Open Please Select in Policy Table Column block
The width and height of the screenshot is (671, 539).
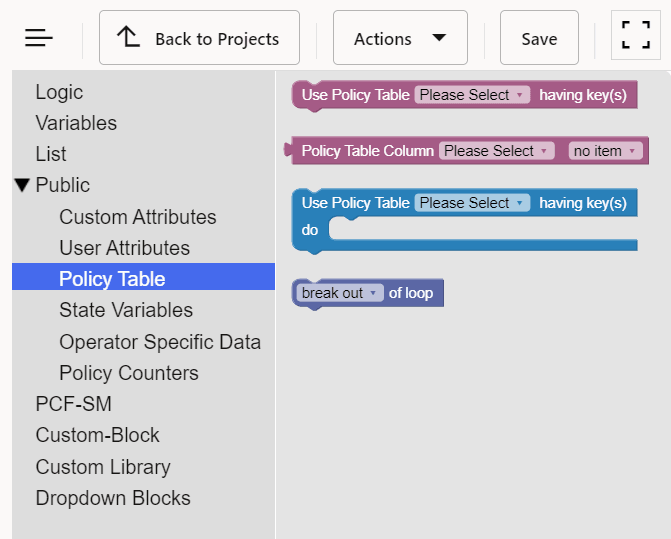(496, 151)
